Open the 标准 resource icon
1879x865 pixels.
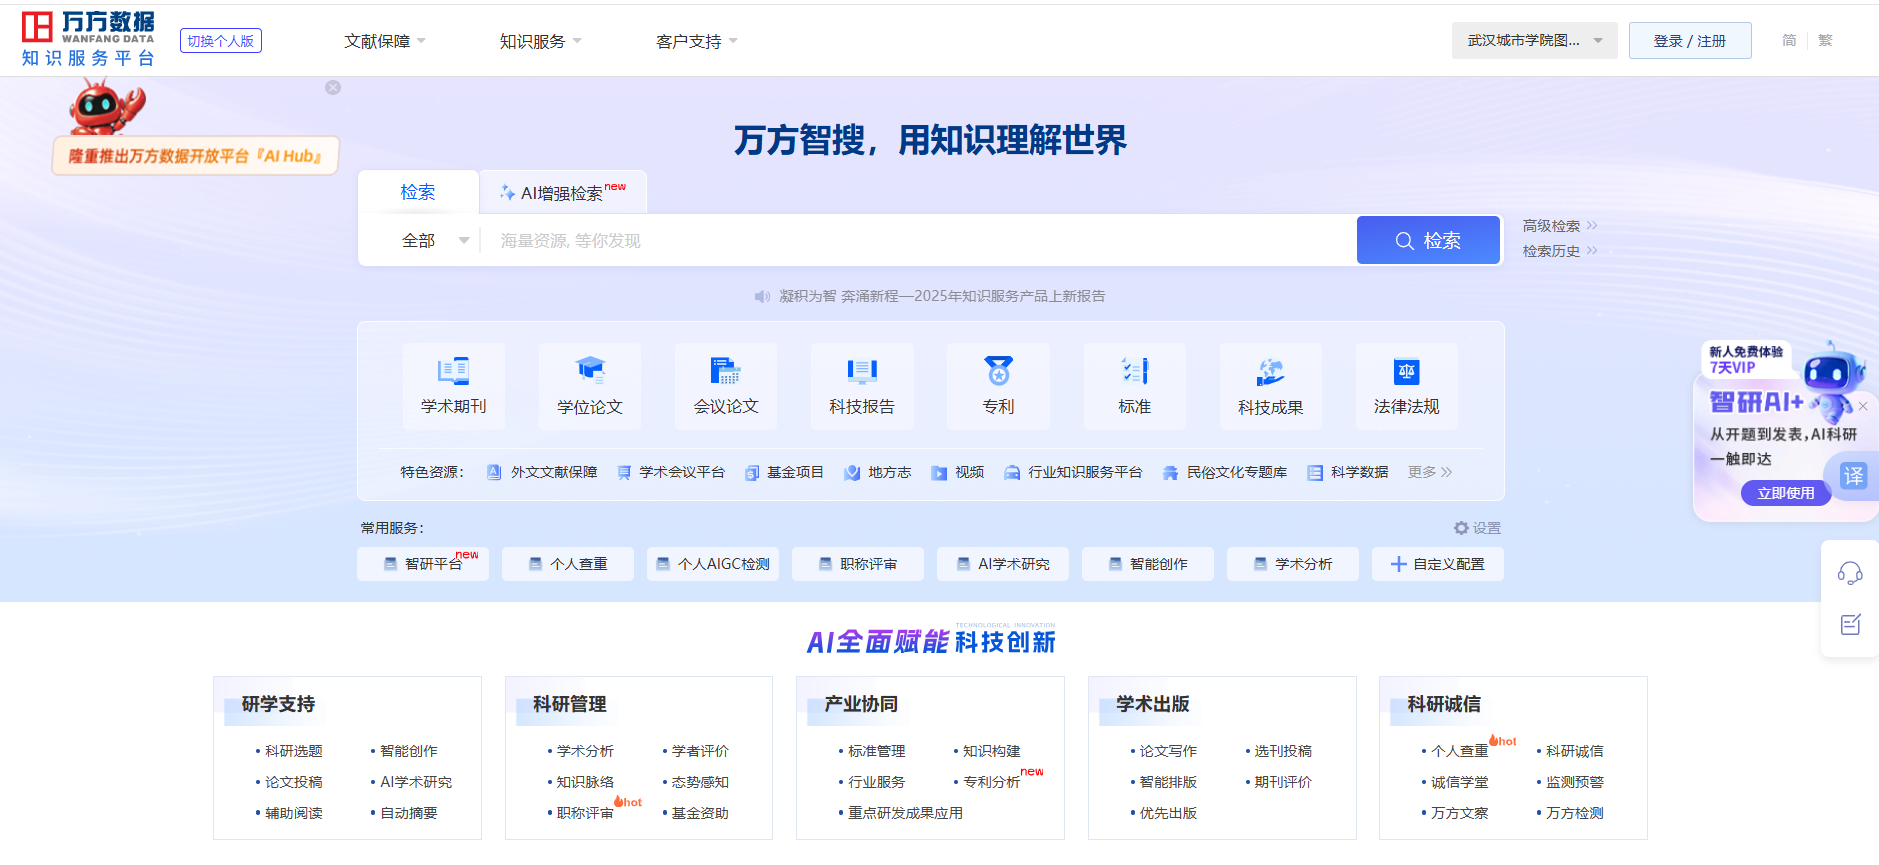(x=1135, y=386)
